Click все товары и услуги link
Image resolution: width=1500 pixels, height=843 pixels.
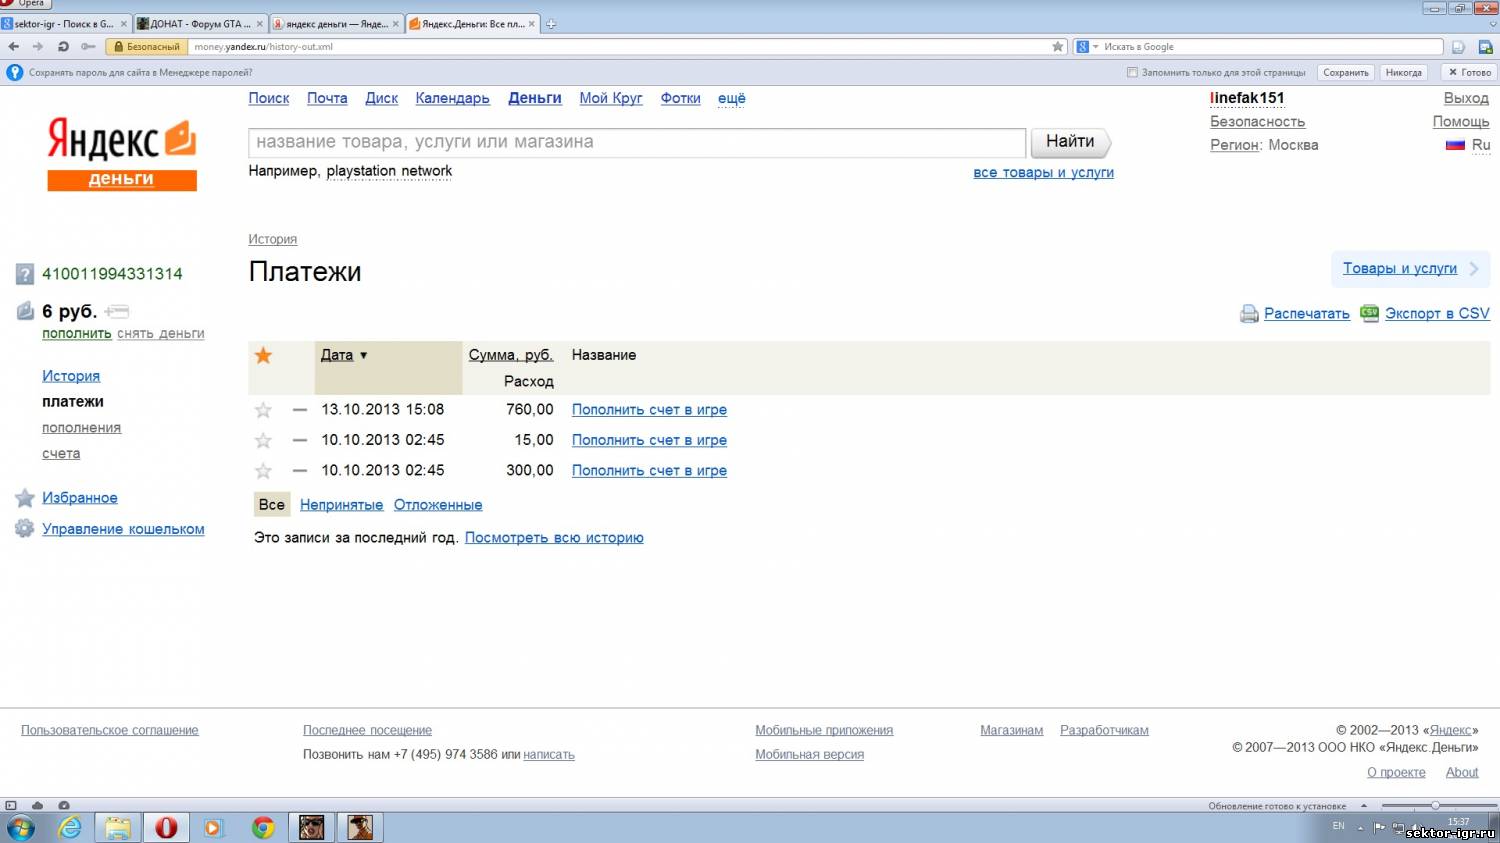coord(1043,172)
